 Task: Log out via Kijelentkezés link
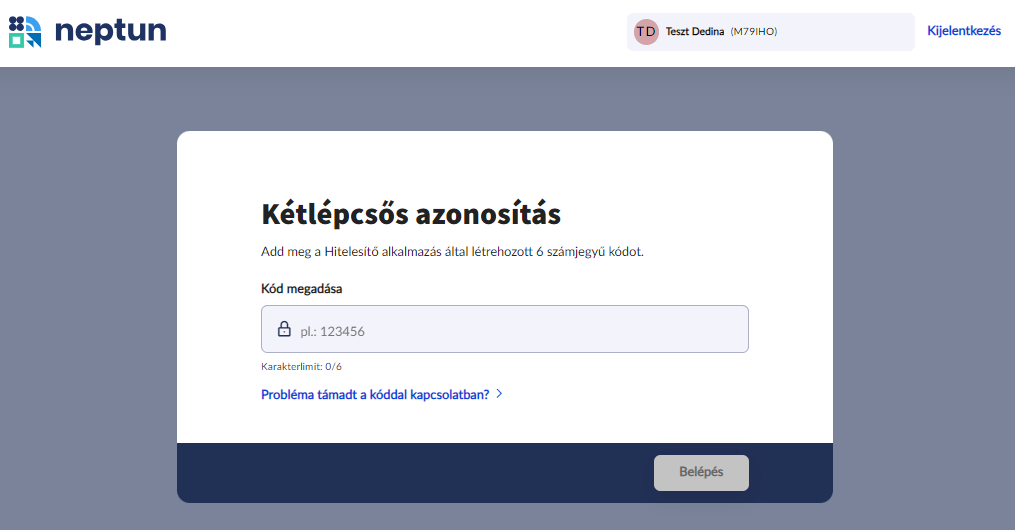pos(964,31)
